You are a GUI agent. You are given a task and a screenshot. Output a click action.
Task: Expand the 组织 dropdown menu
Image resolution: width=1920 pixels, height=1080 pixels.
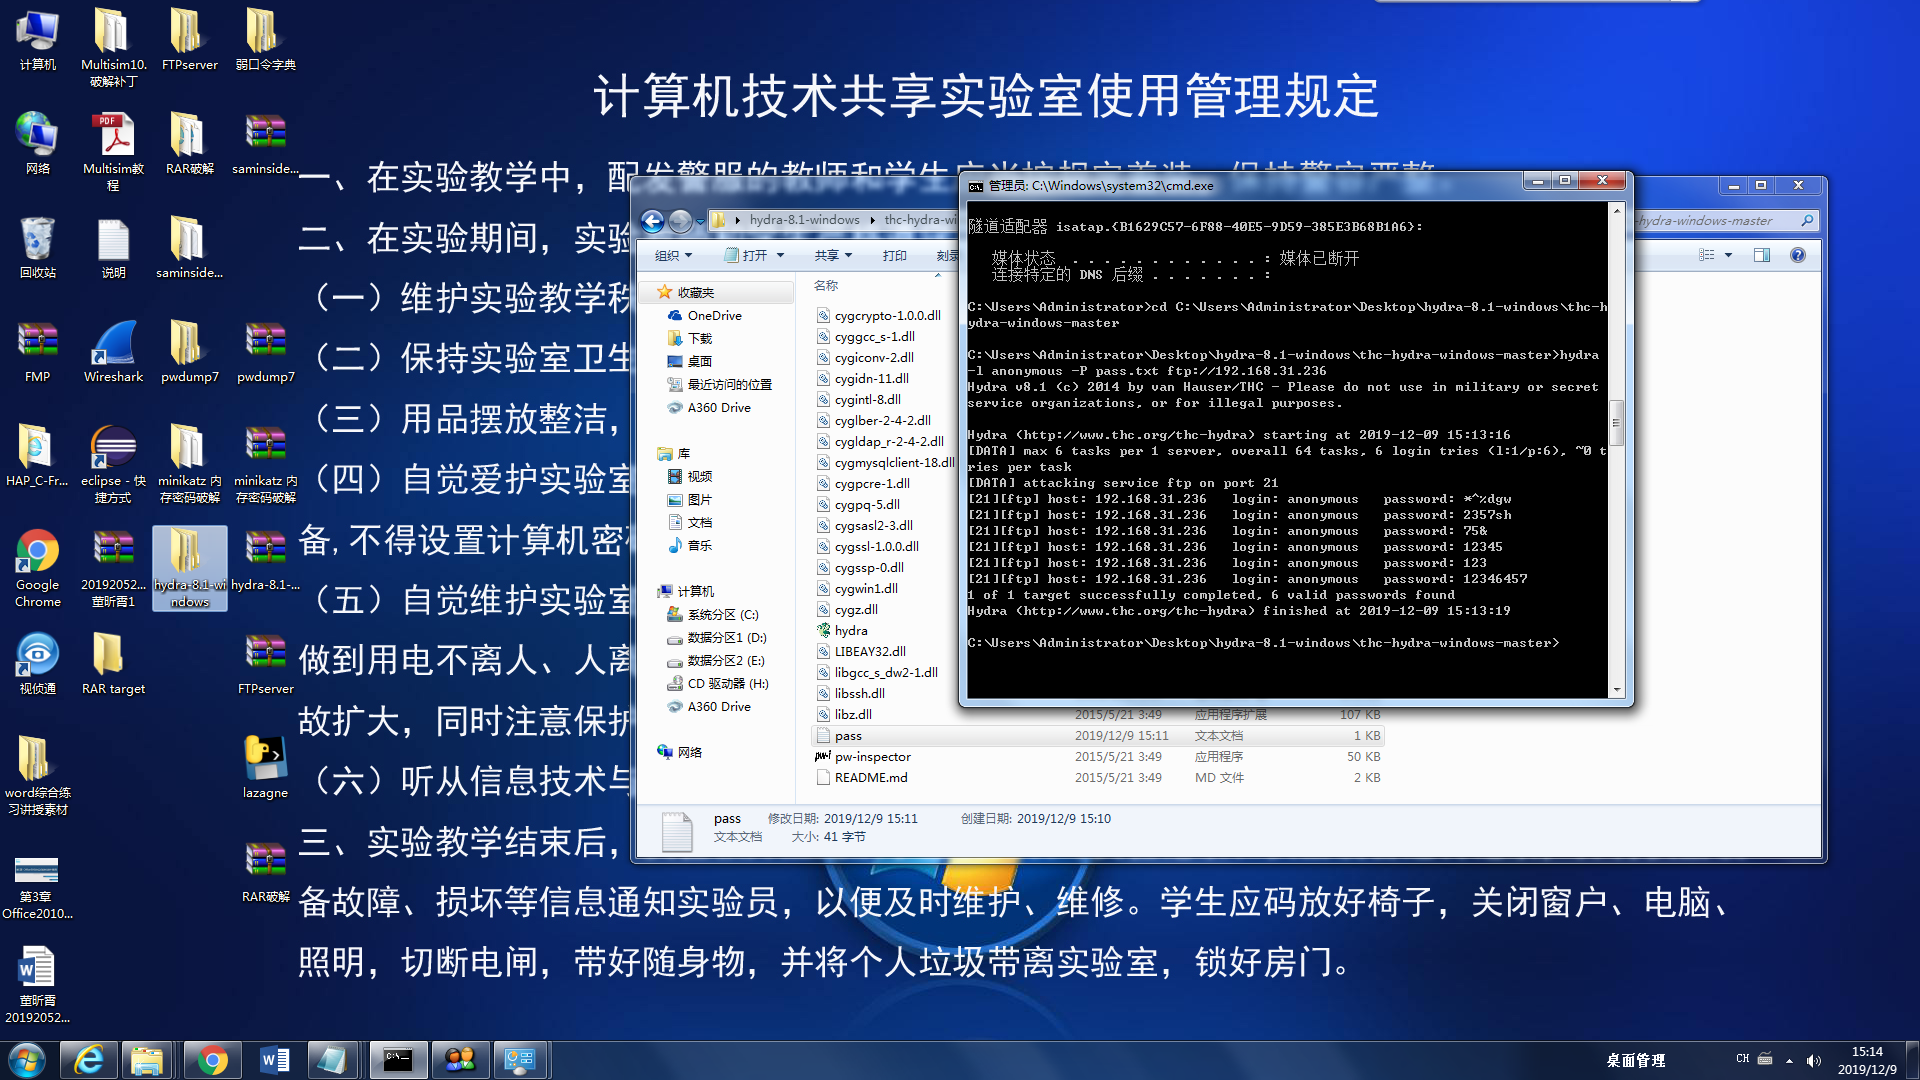coord(673,256)
